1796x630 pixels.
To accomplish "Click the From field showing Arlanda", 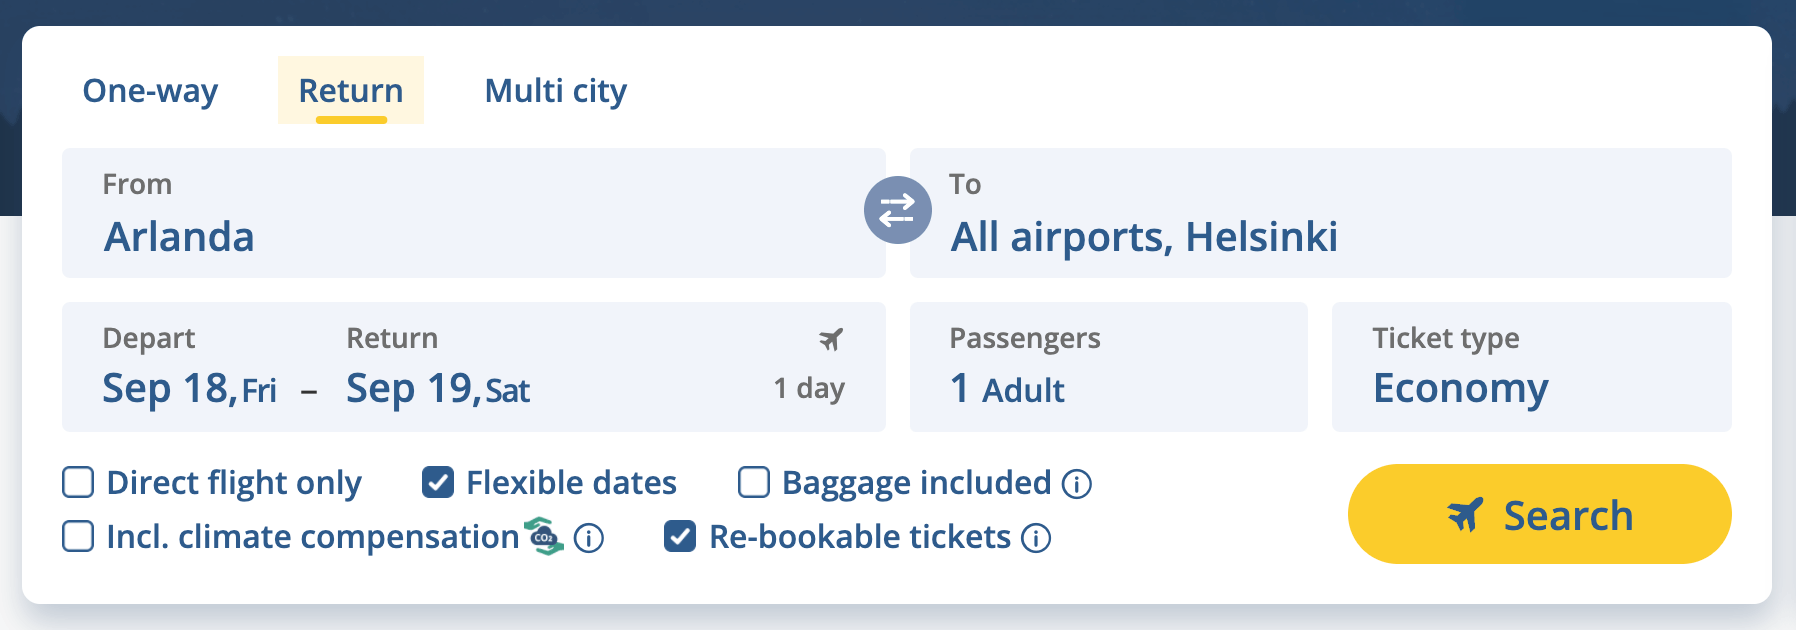I will pos(472,213).
